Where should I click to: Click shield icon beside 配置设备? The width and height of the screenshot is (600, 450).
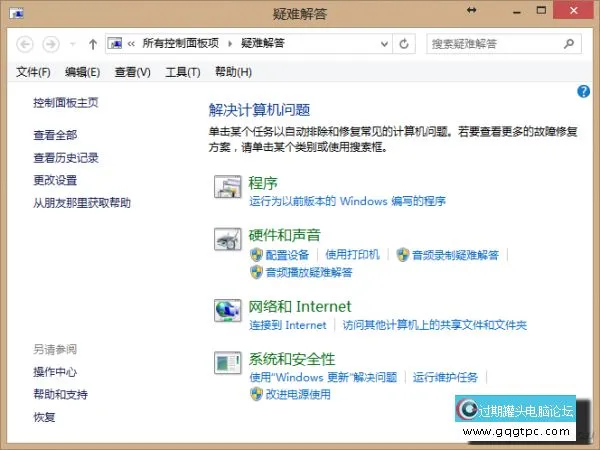tap(256, 255)
